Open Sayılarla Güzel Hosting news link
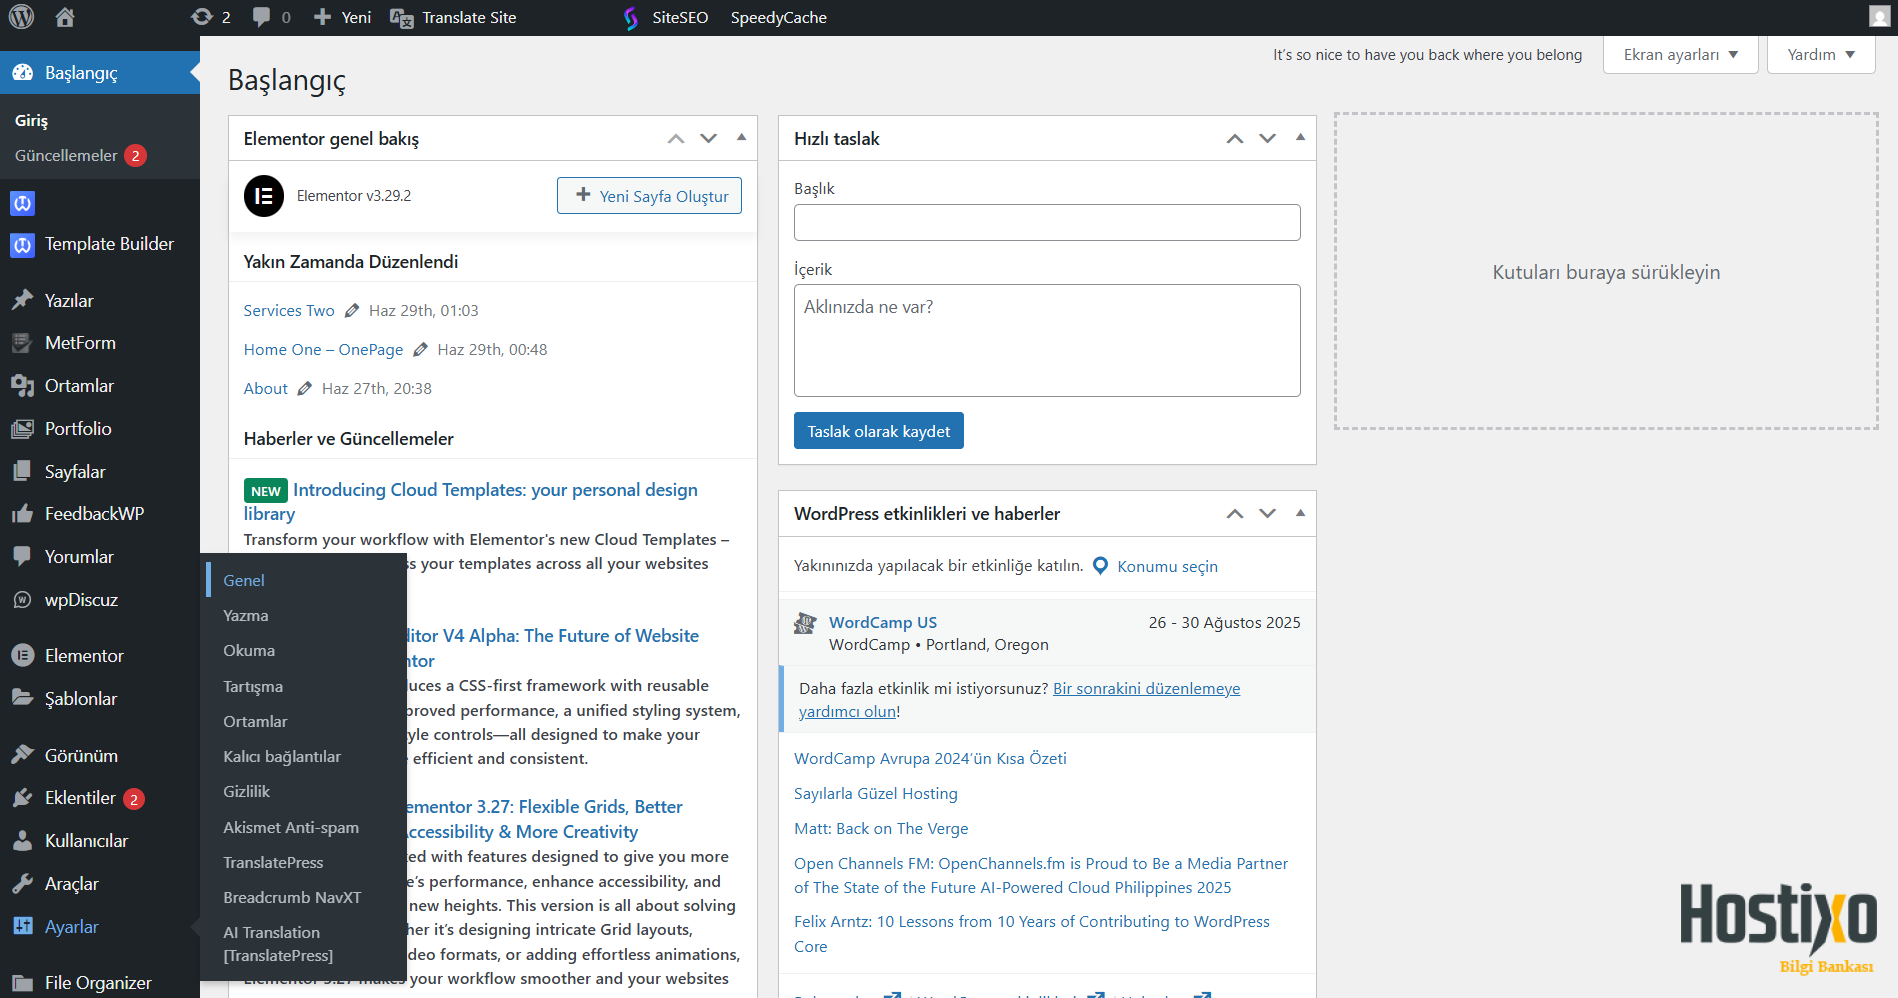Image resolution: width=1898 pixels, height=998 pixels. coord(876,793)
